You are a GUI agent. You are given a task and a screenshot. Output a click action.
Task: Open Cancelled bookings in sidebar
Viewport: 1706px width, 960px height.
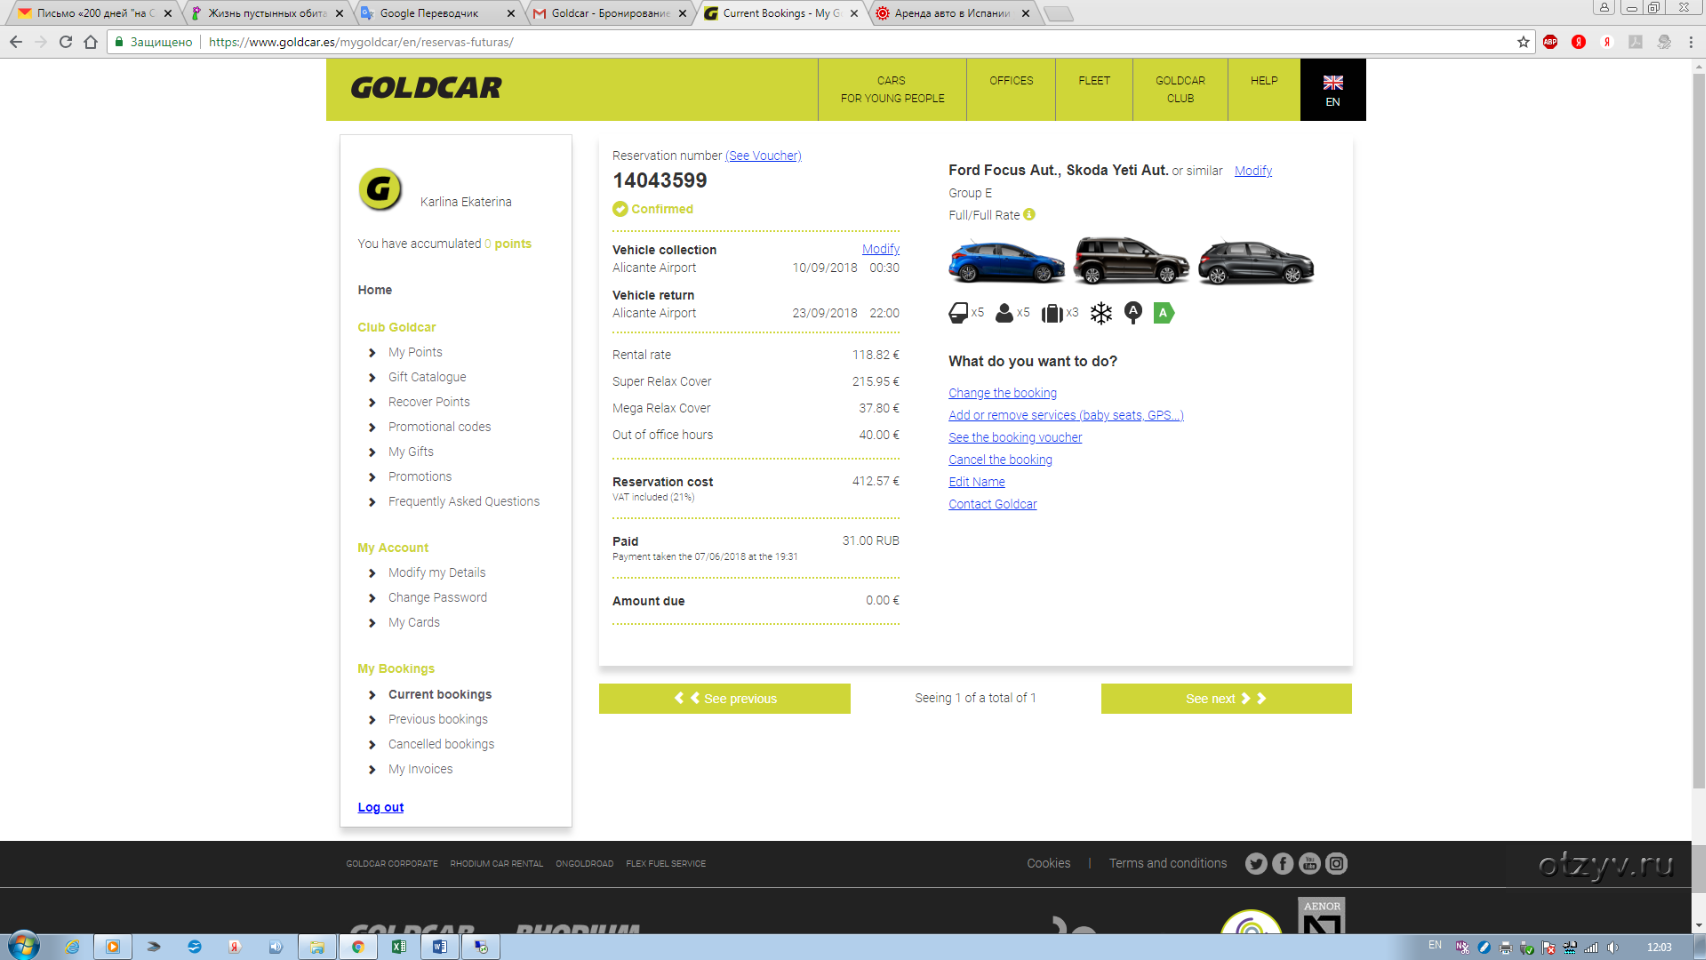click(x=441, y=744)
